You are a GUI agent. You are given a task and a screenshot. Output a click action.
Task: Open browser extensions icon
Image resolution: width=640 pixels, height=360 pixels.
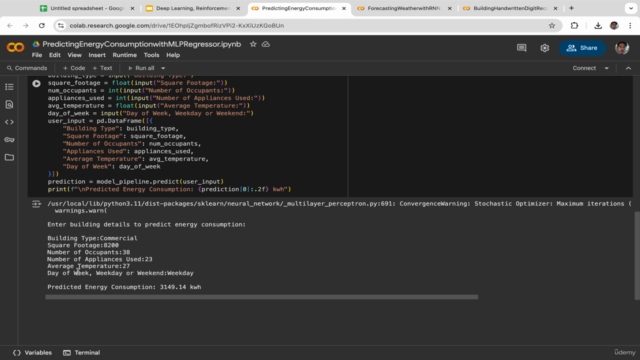(574, 25)
